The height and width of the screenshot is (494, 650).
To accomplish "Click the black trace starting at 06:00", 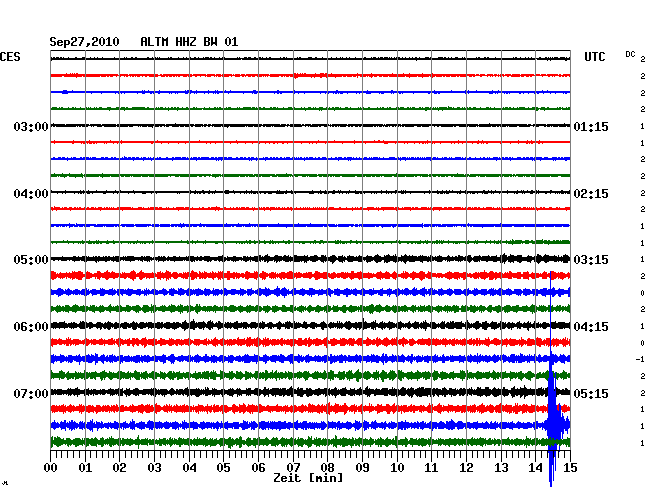I will (x=310, y=325).
